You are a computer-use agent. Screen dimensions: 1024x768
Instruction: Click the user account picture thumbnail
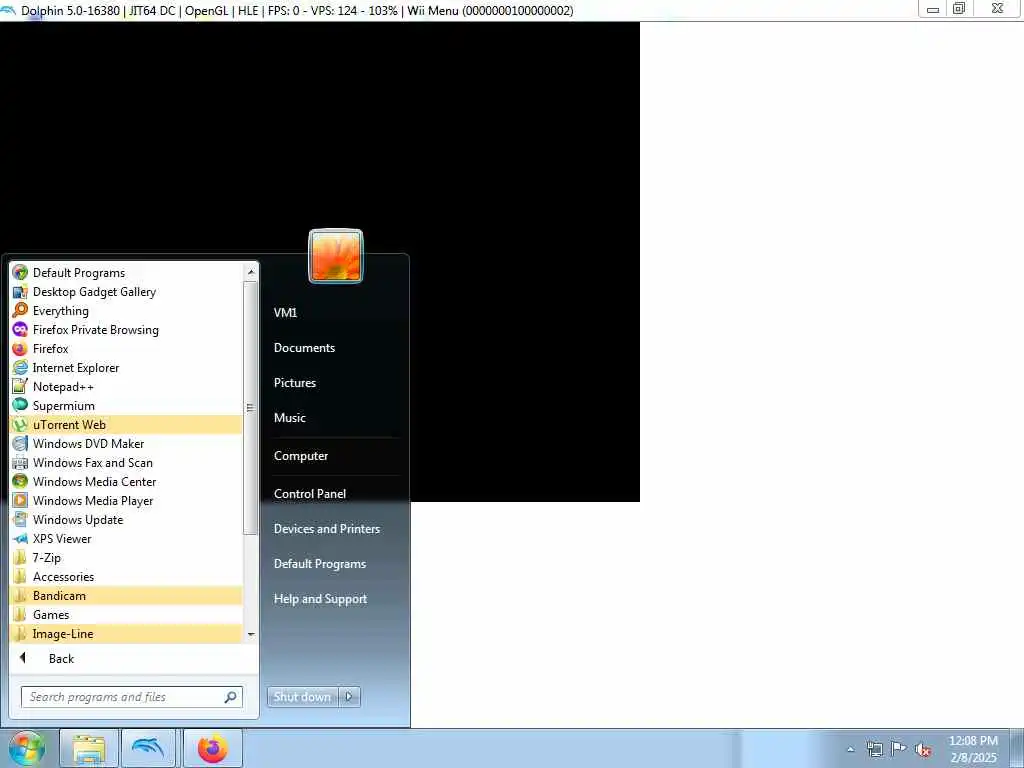[x=336, y=255]
